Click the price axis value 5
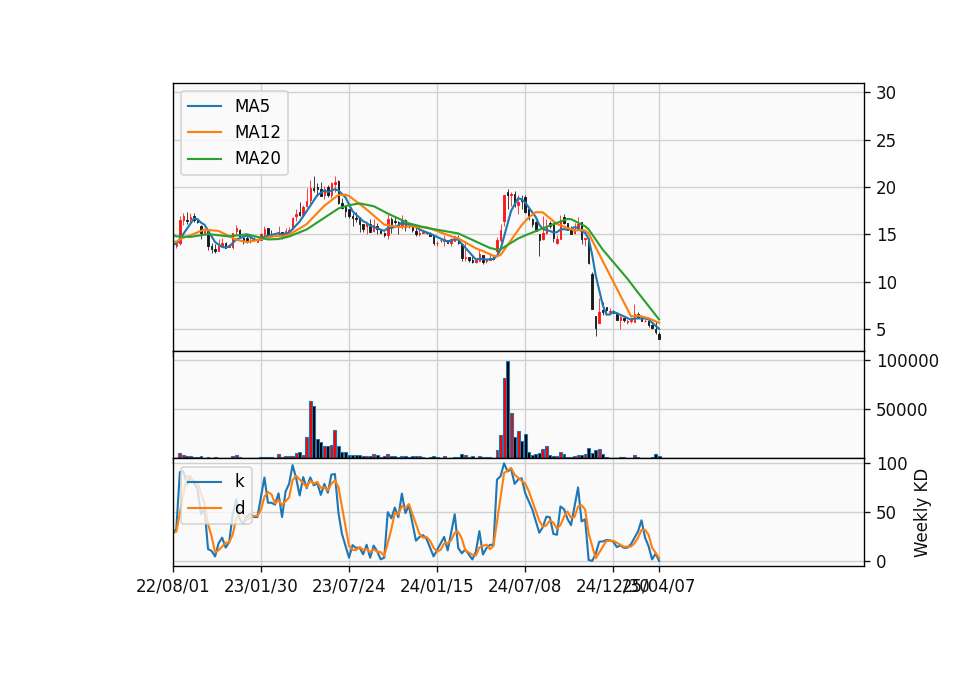The height and width of the screenshot is (690, 960). click(881, 330)
